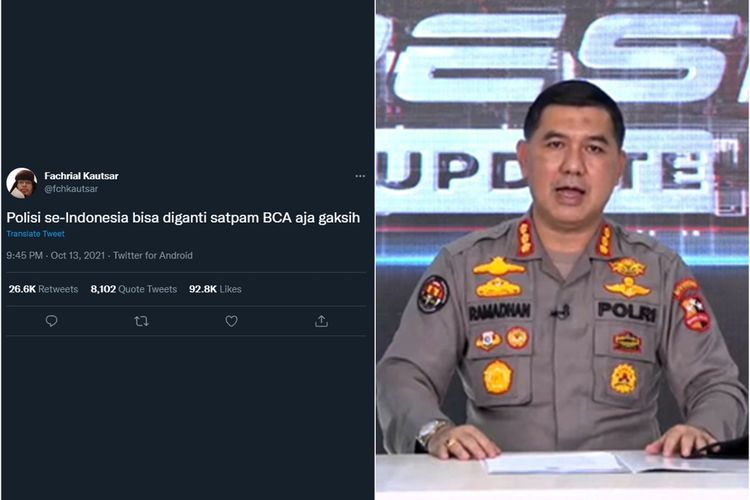Click the RAMADHAN name tag on uniform
750x500 pixels.
click(x=500, y=312)
